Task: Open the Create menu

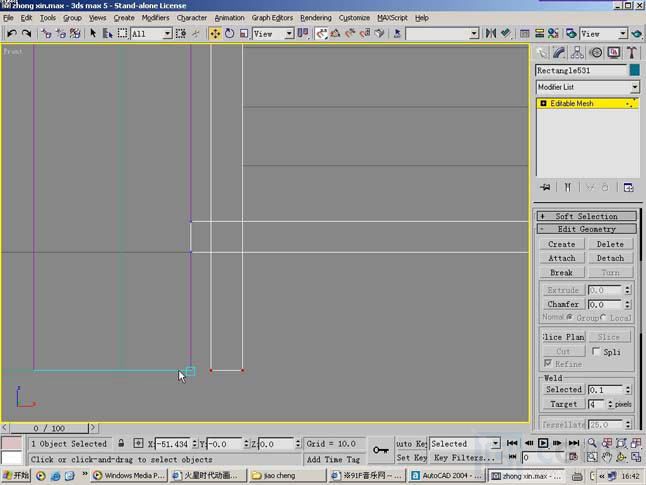Action: click(x=124, y=18)
